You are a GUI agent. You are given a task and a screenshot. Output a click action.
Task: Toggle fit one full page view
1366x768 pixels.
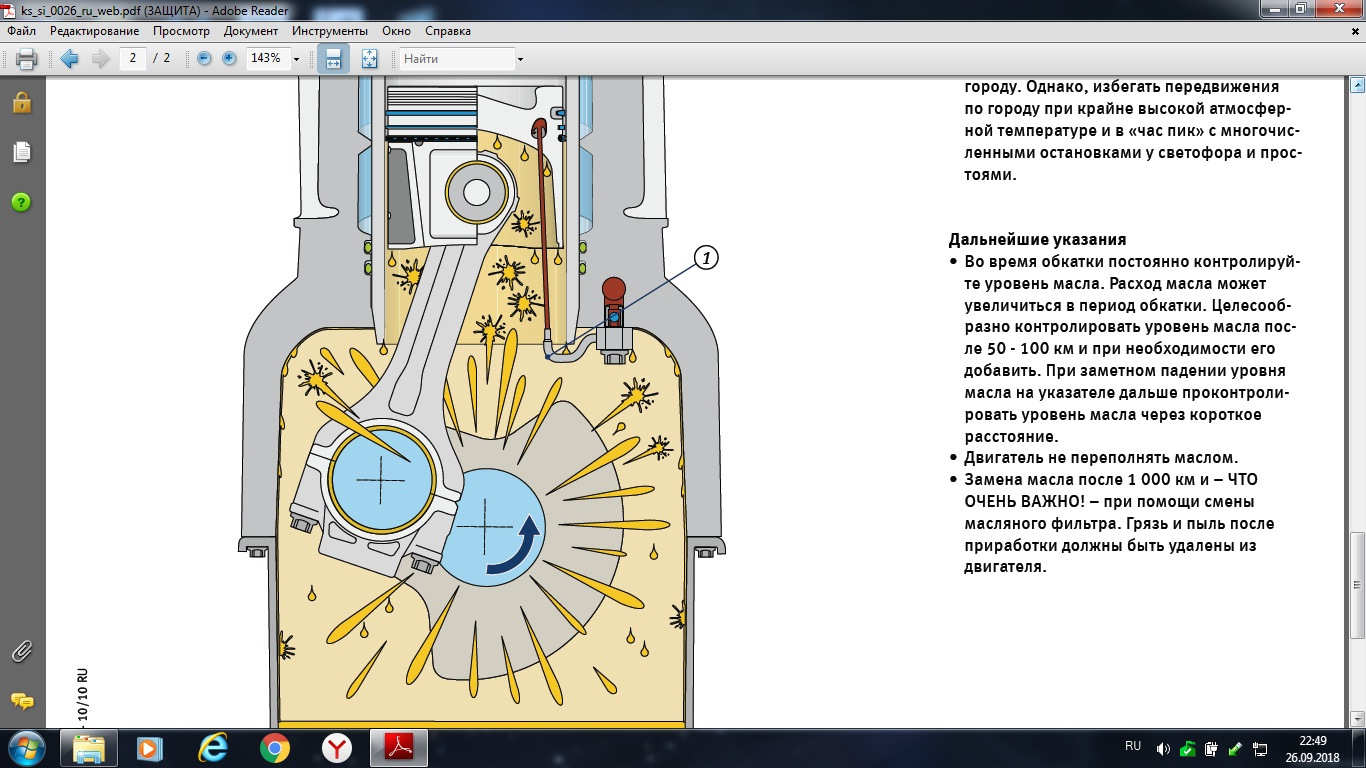coord(368,59)
